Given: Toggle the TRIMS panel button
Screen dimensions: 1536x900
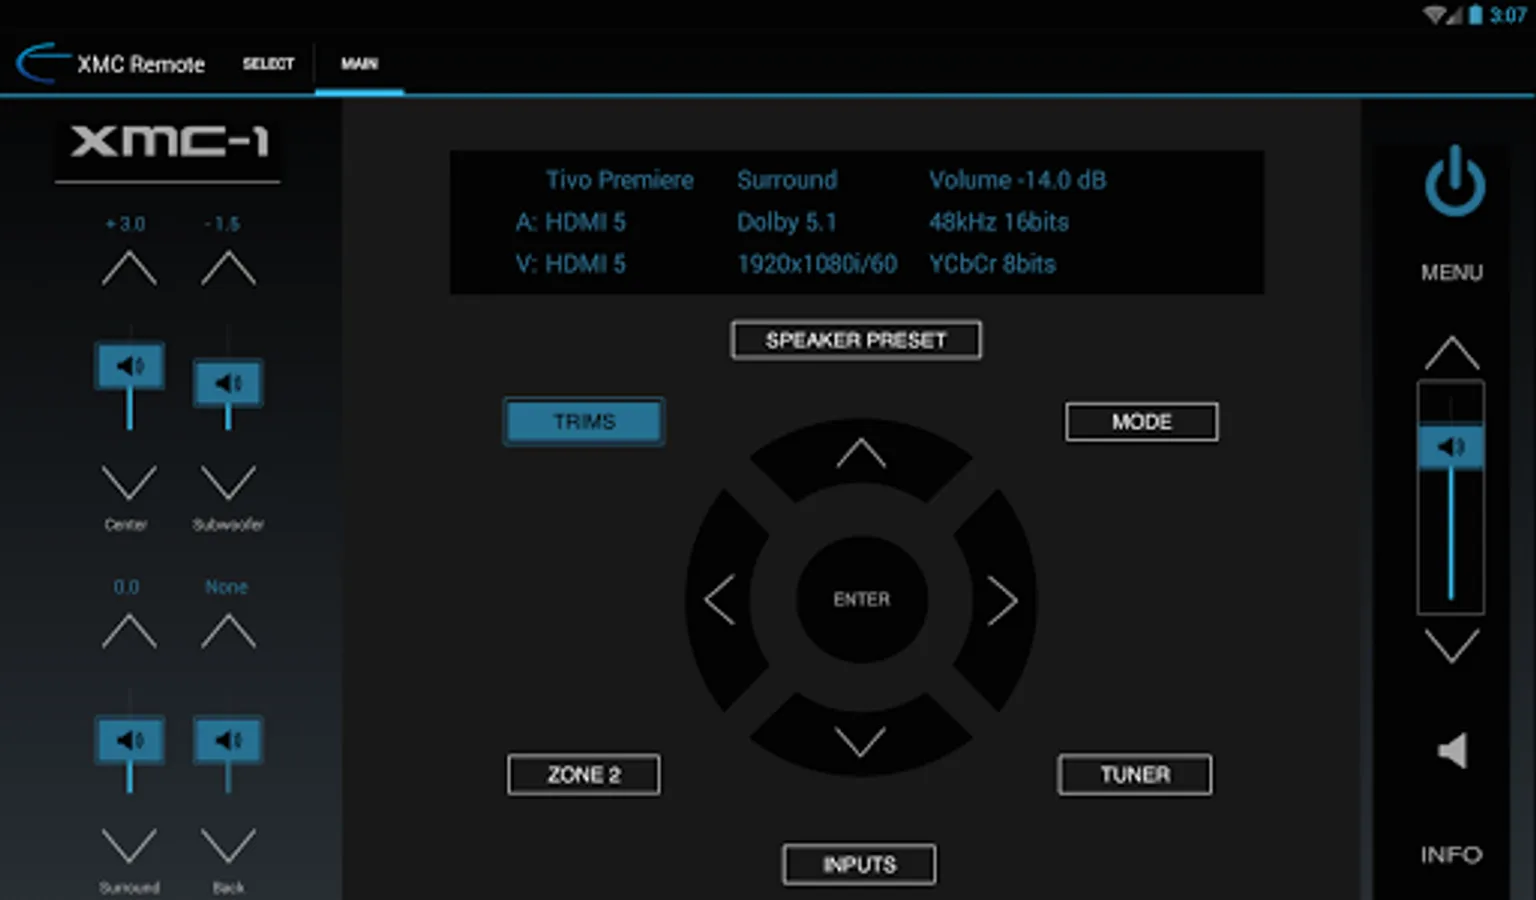Looking at the screenshot, I should 584,422.
